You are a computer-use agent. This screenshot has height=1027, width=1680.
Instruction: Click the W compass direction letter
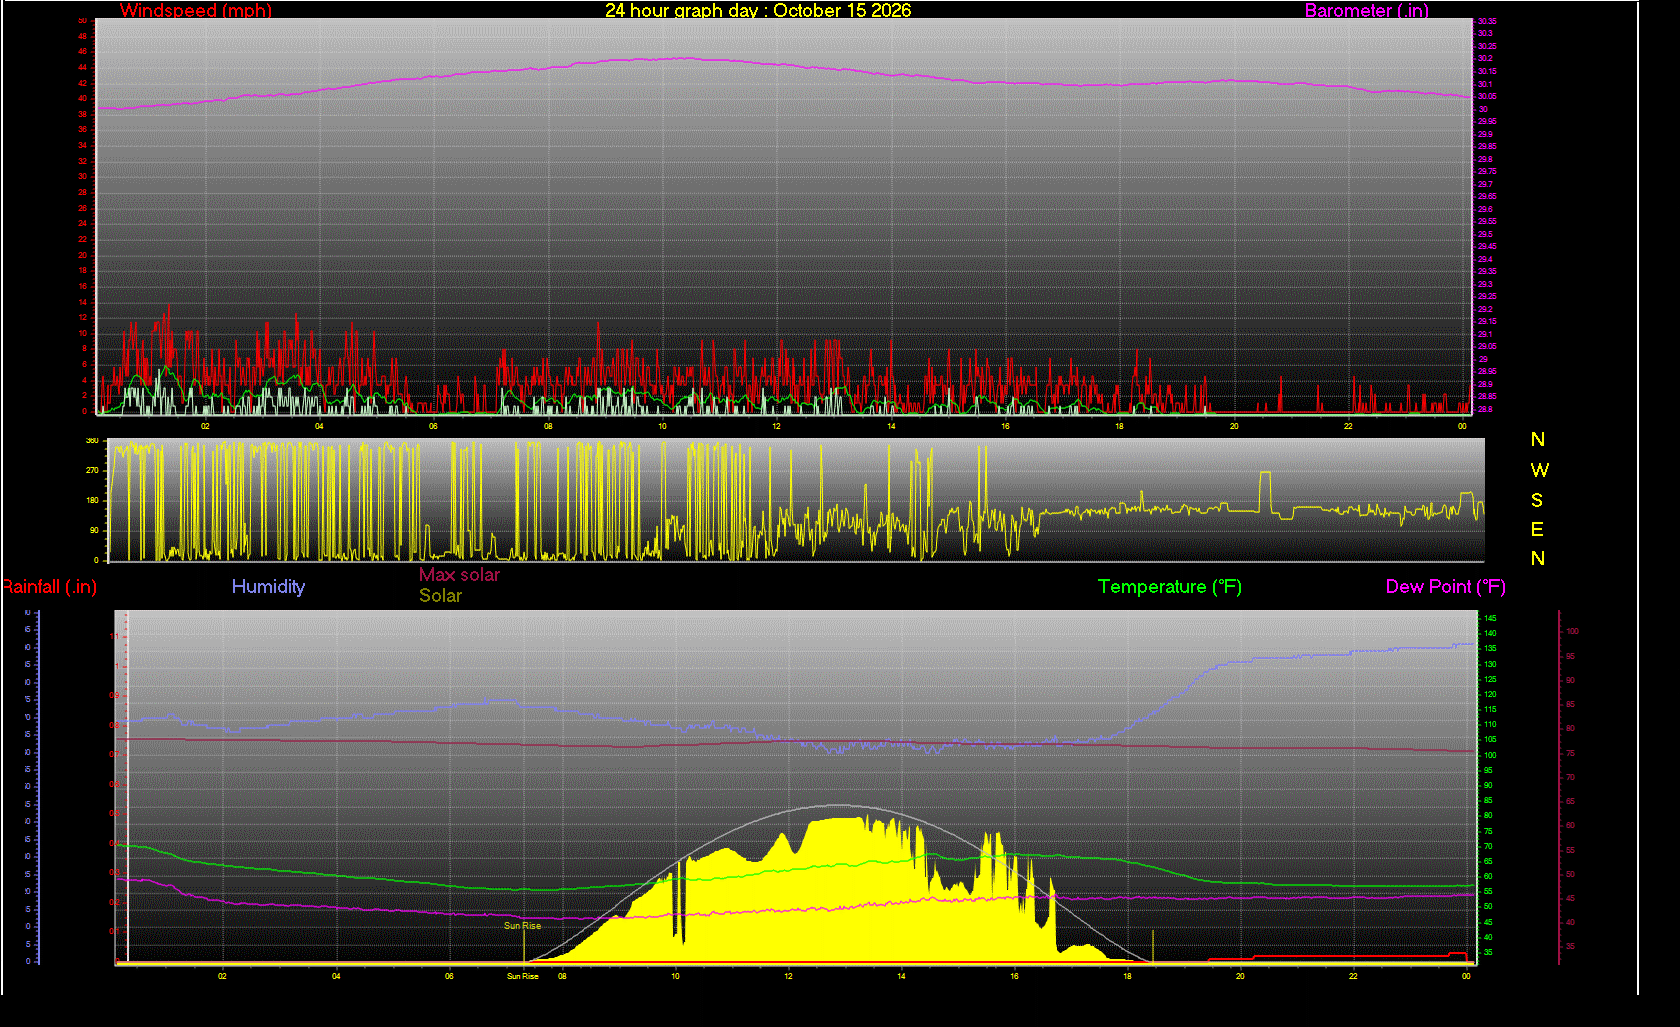1539,470
